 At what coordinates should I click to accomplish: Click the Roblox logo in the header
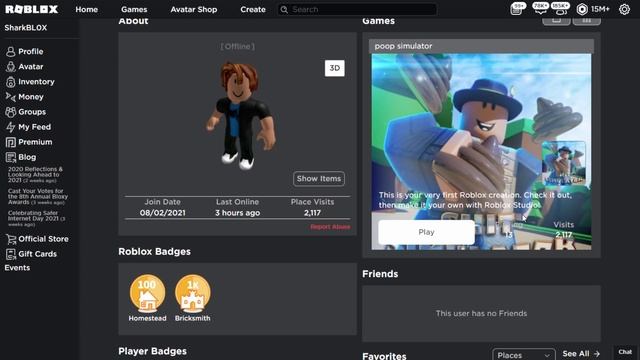coord(31,9)
